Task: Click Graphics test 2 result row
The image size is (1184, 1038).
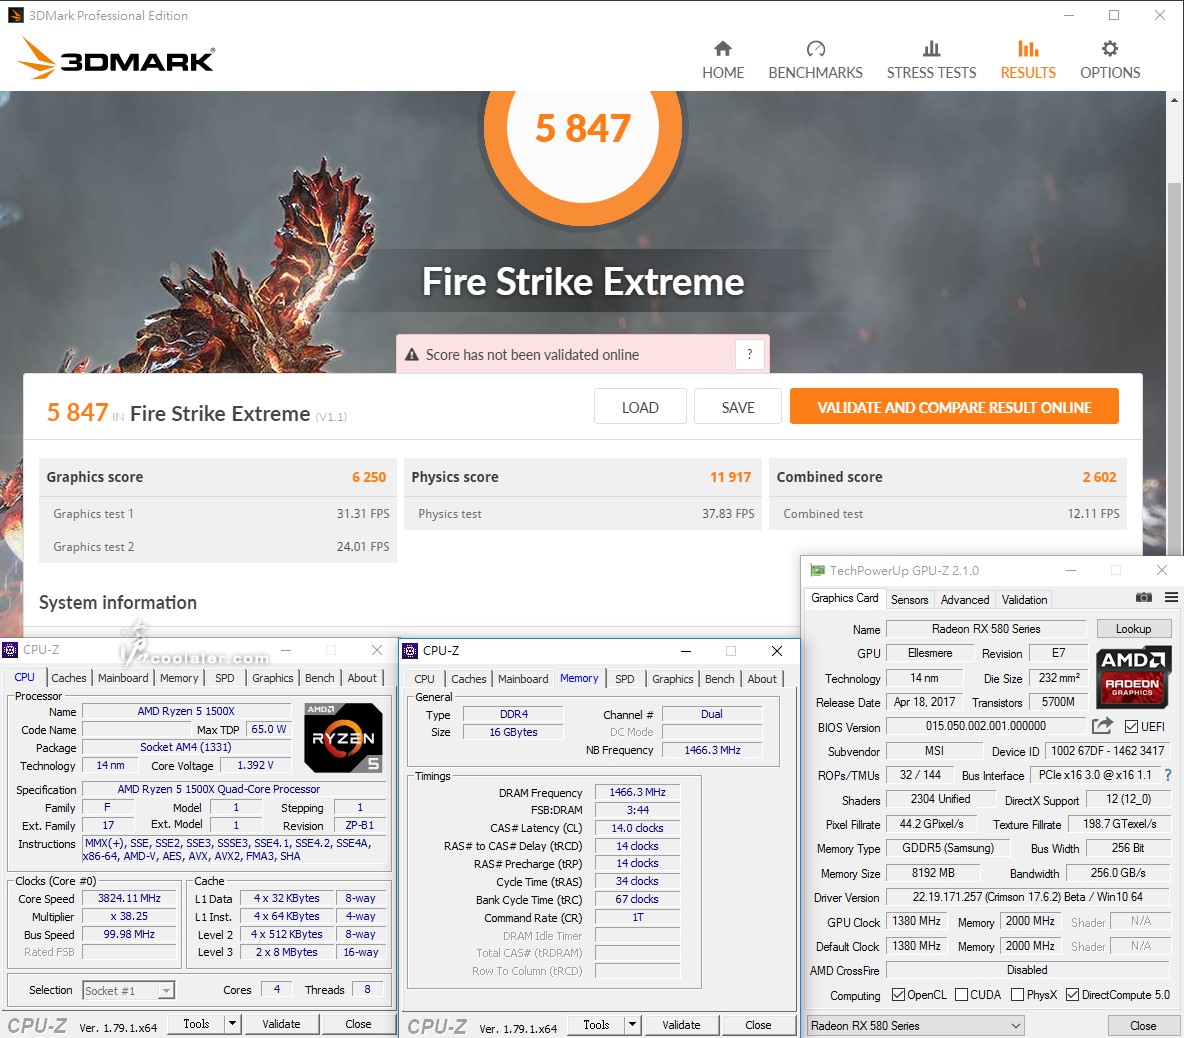Action: (x=217, y=547)
